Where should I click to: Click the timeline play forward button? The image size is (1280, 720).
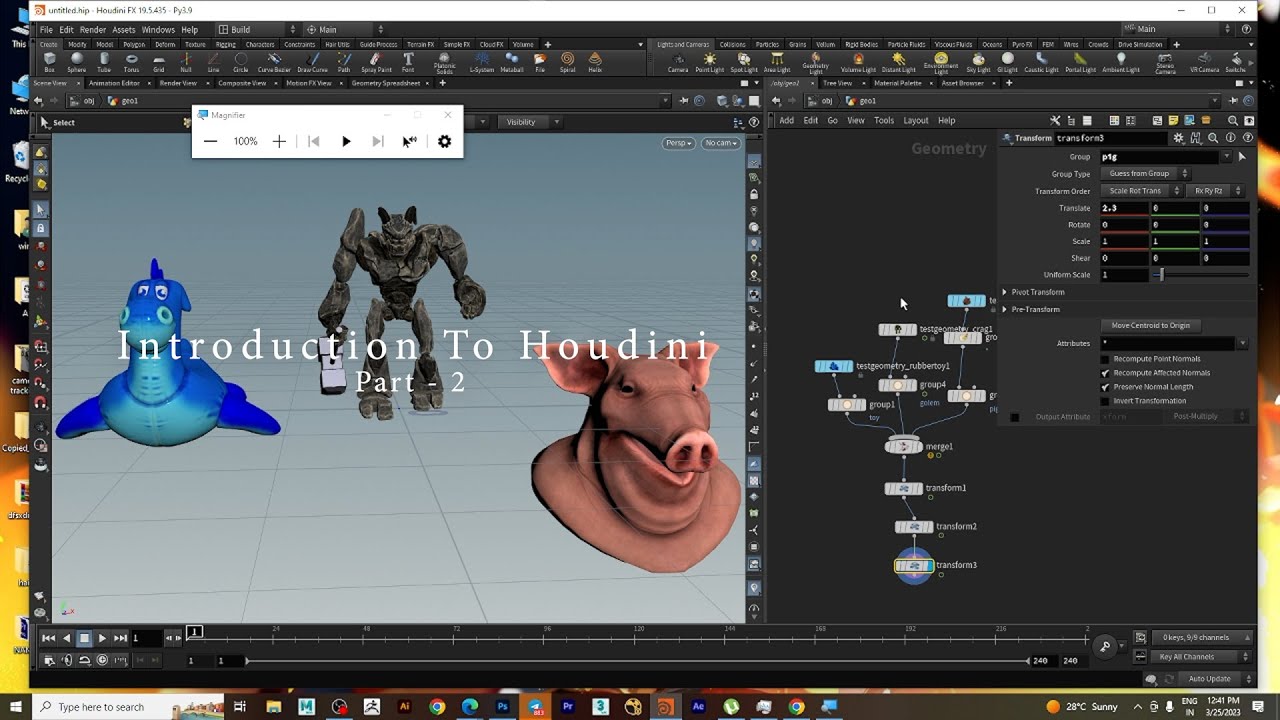[102, 638]
